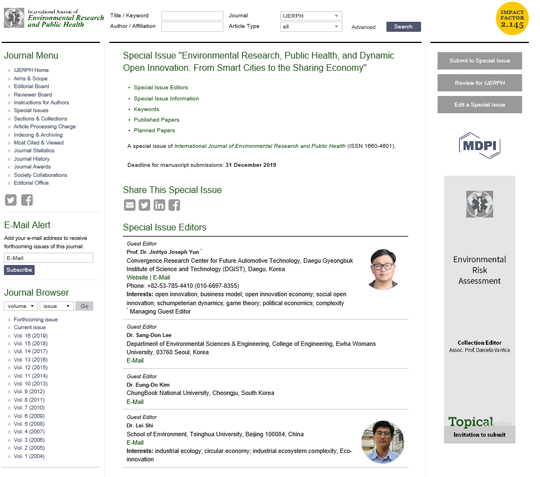The width and height of the screenshot is (540, 477).
Task: Jump to Special Issue Information link
Action: point(166,98)
